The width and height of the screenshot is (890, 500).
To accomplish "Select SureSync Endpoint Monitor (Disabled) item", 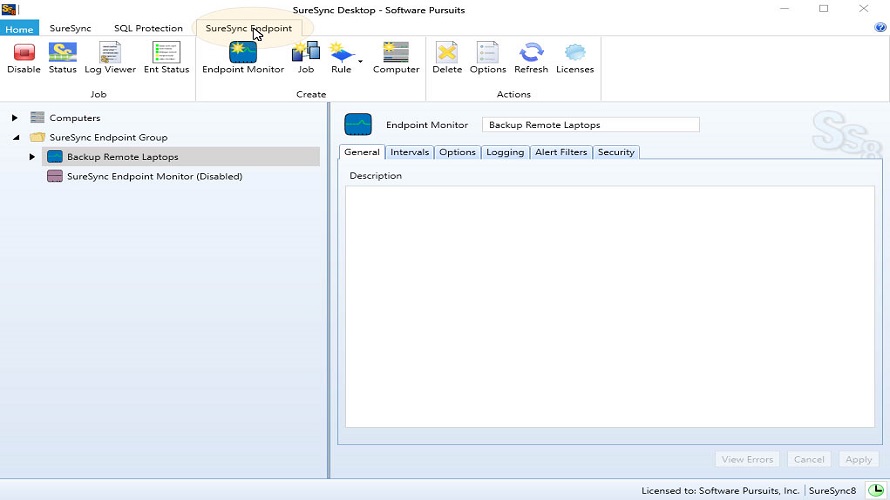I will point(154,176).
